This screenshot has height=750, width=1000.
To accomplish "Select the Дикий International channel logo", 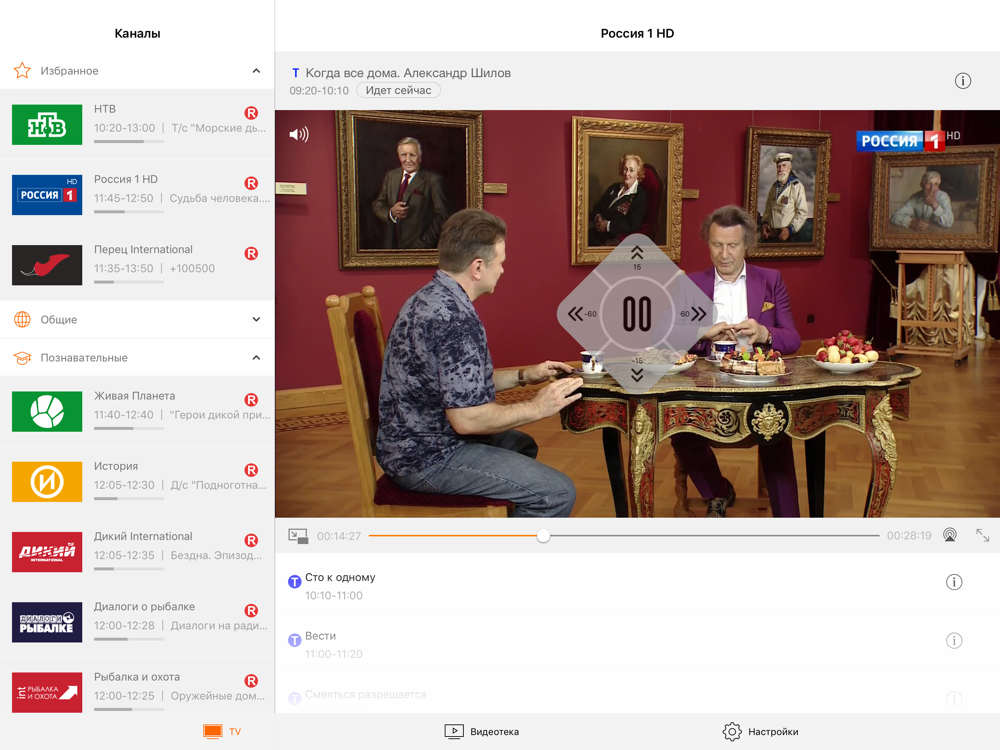I will pos(47,552).
